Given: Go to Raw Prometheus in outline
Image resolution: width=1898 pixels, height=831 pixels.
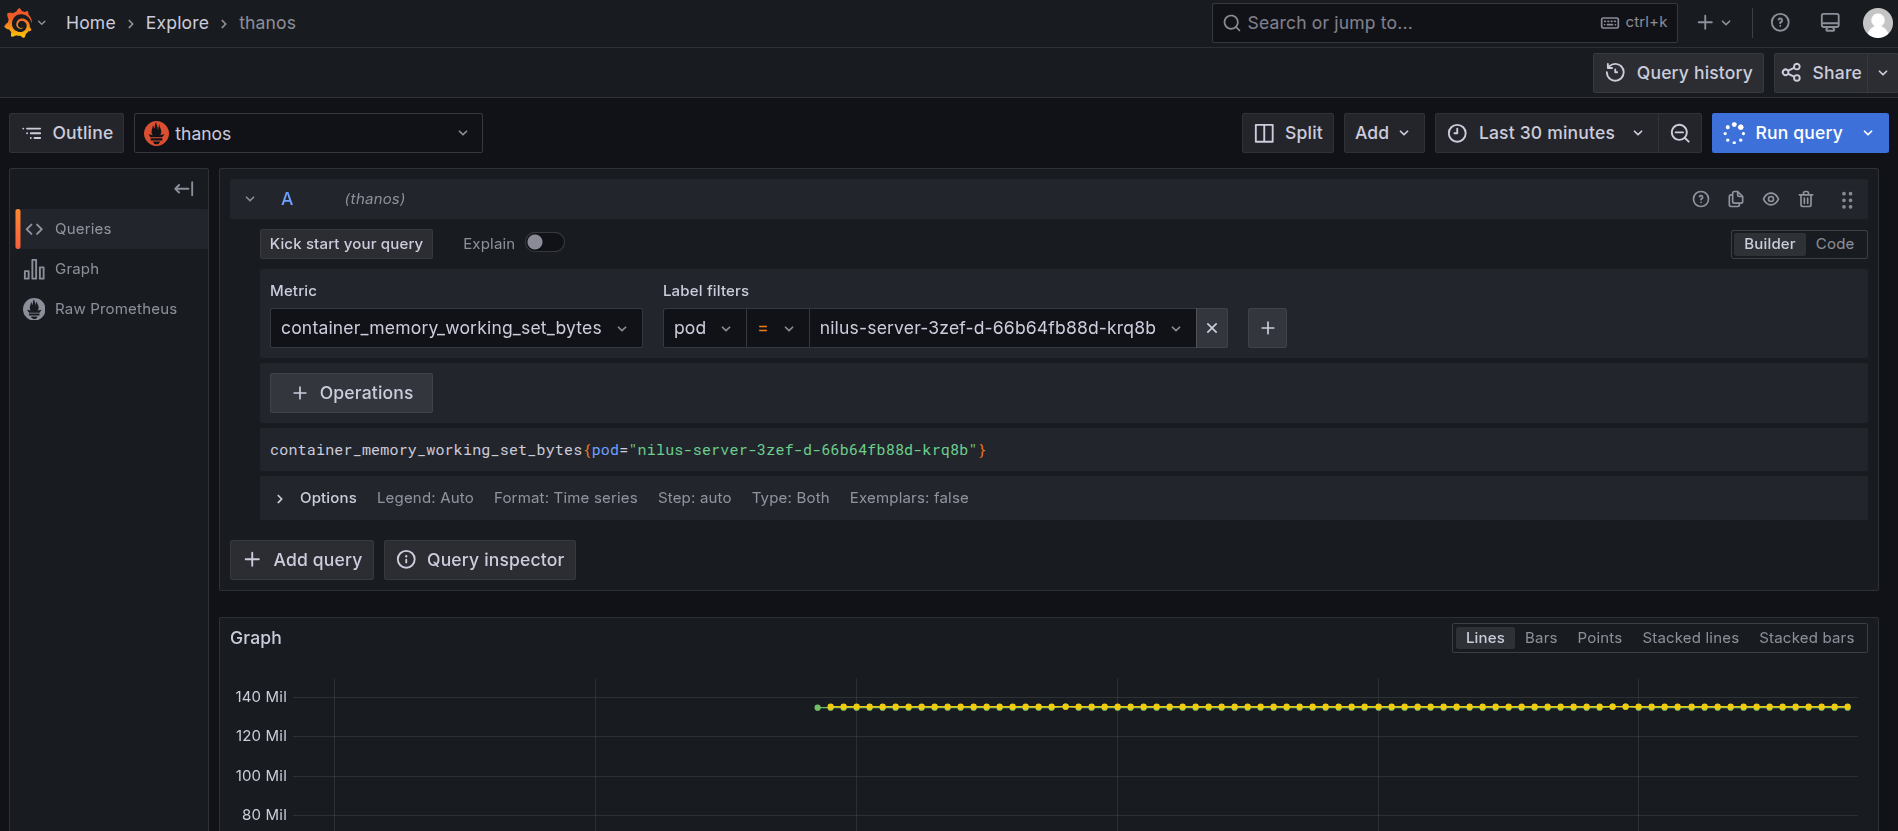Looking at the screenshot, I should point(115,309).
